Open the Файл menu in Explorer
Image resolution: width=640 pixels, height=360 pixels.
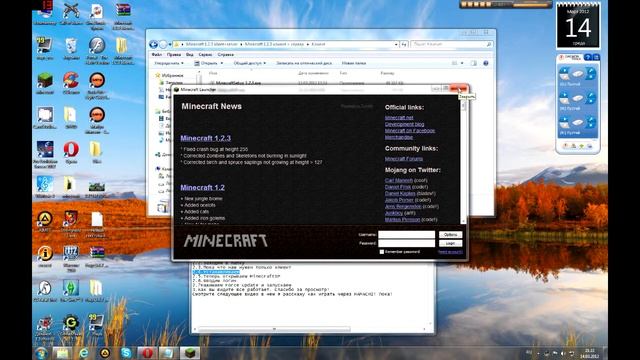(x=157, y=54)
